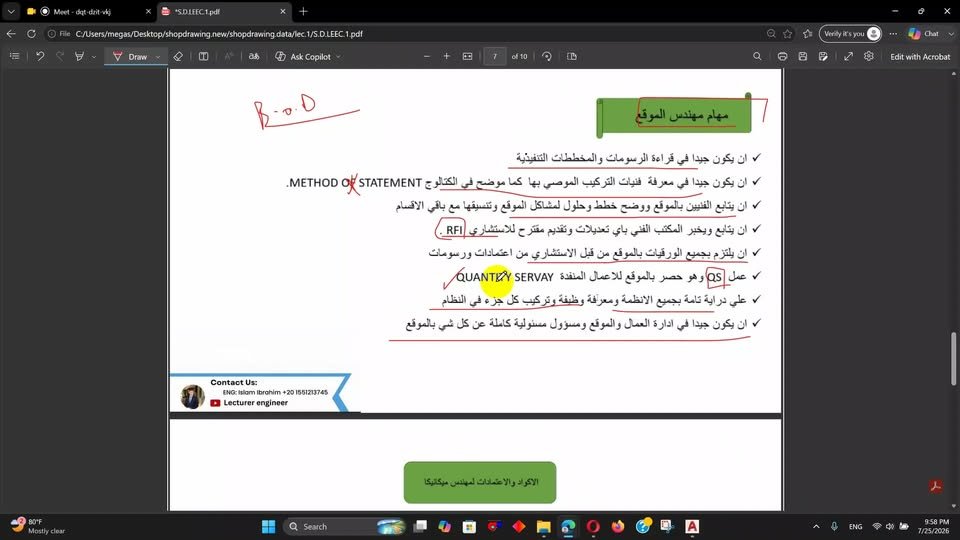Screen dimensions: 960x540
Task: Activate the Draw tool
Action: point(130,56)
